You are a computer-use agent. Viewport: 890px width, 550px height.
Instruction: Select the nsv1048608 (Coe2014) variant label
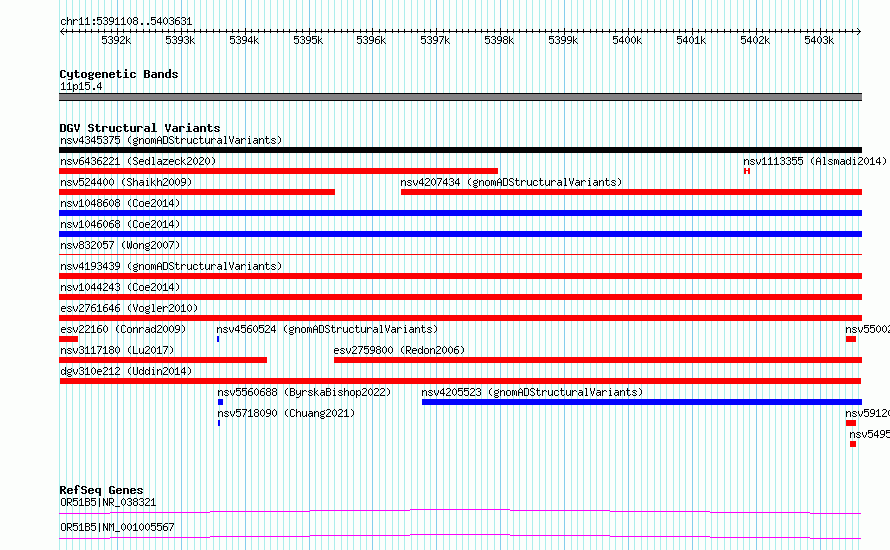coord(120,203)
